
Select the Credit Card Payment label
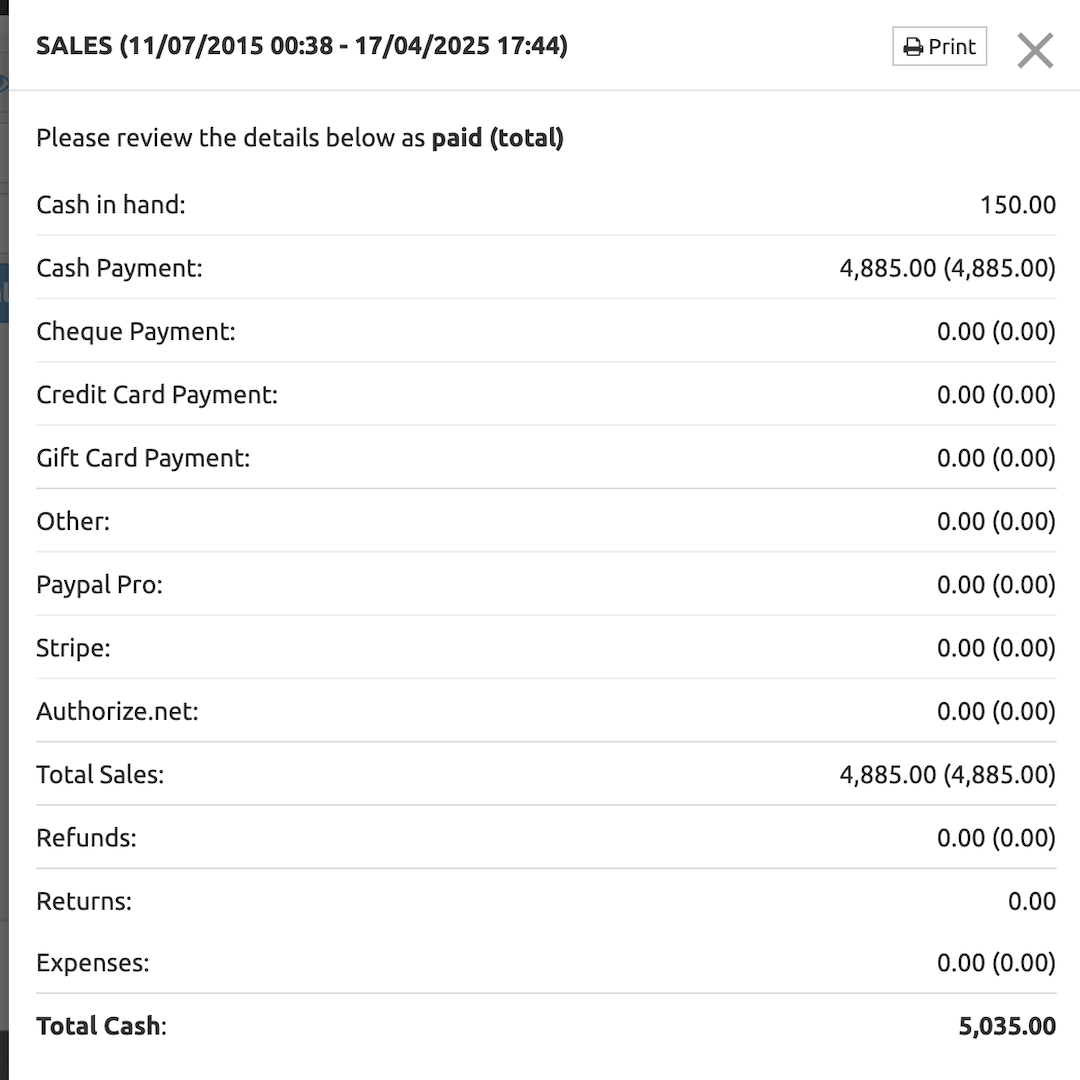pyautogui.click(x=157, y=395)
